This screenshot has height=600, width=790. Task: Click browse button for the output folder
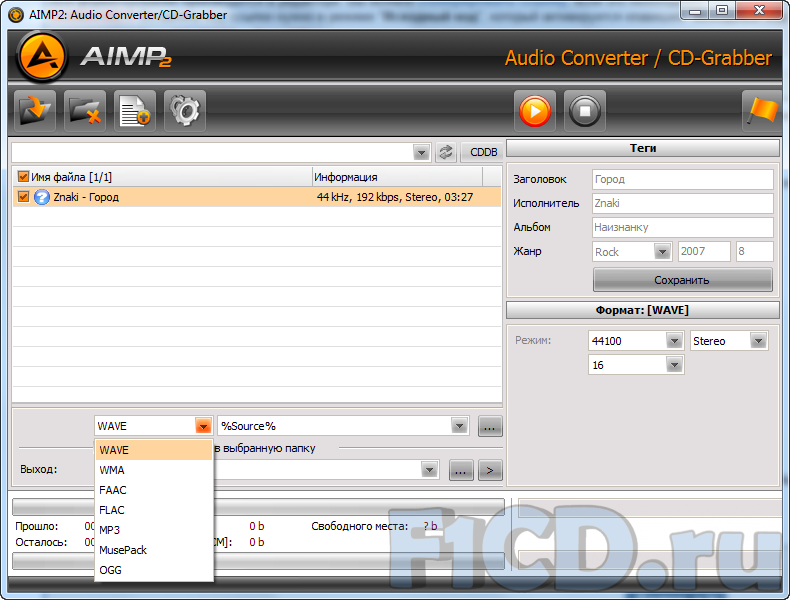tap(460, 471)
